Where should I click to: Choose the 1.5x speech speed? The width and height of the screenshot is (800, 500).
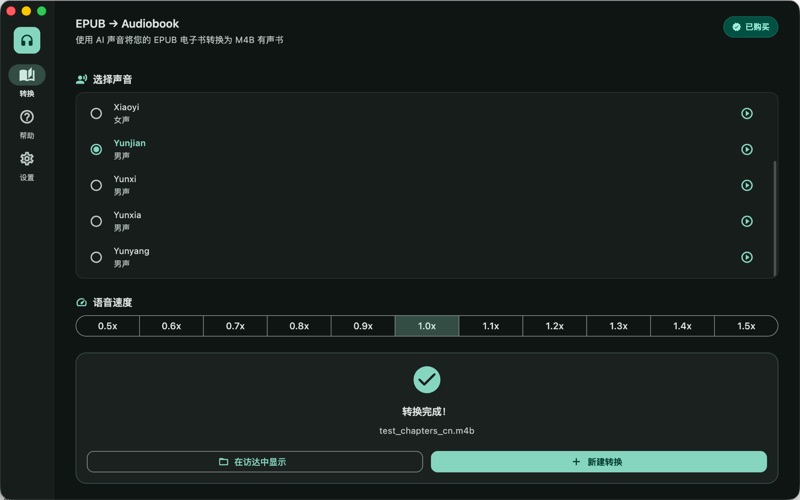[x=746, y=326]
